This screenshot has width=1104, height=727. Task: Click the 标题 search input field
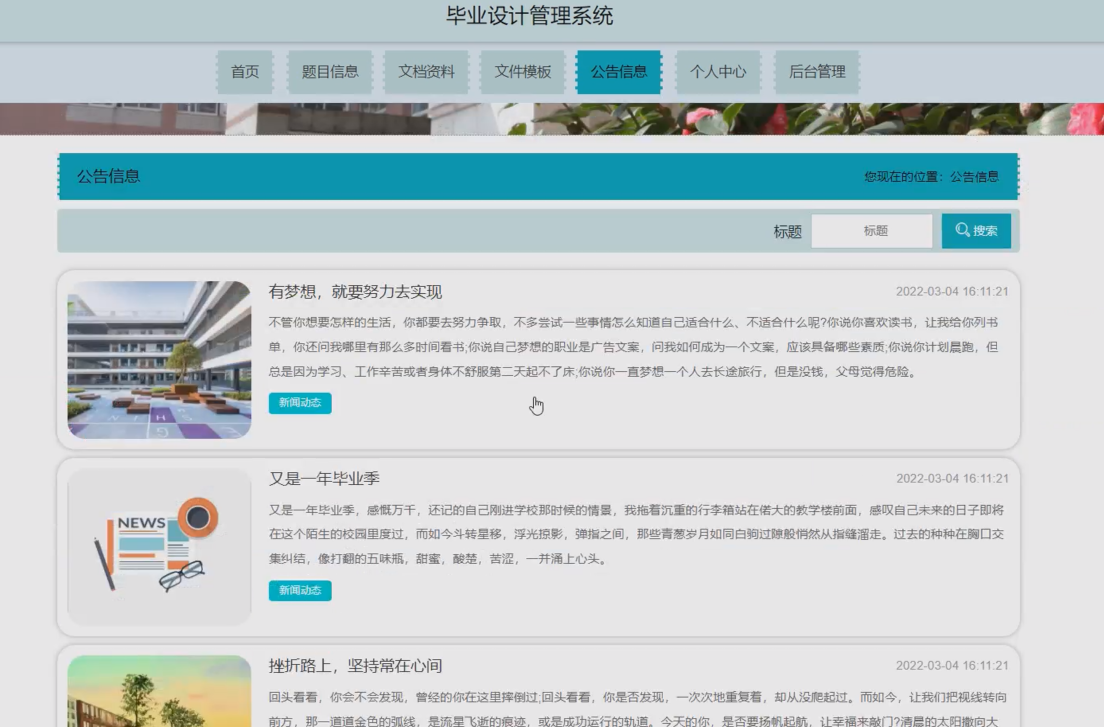[872, 231]
